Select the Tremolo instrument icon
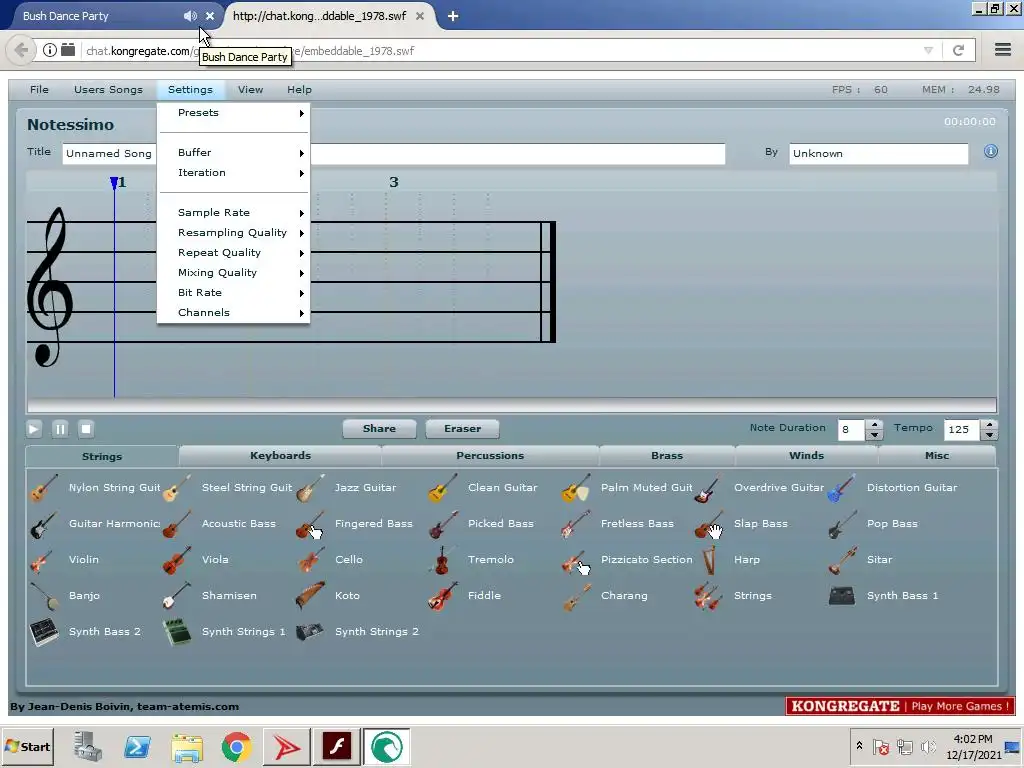1024x768 pixels. [443, 560]
